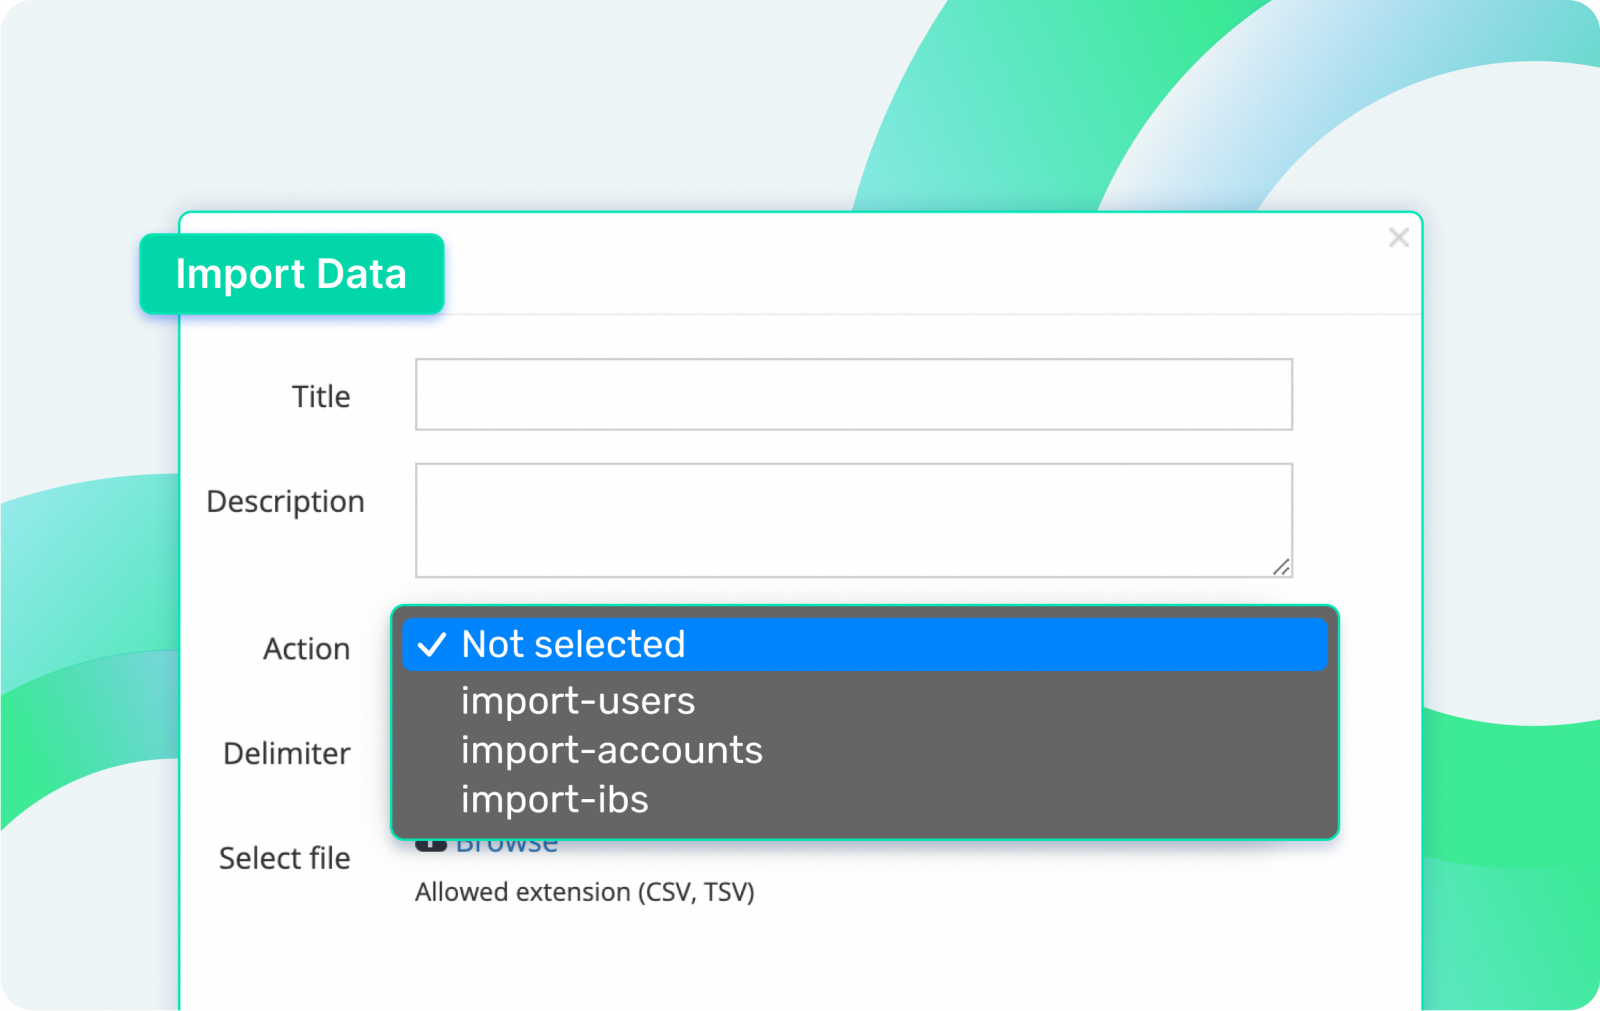Click the Description label
The width and height of the screenshot is (1600, 1011).
point(285,502)
